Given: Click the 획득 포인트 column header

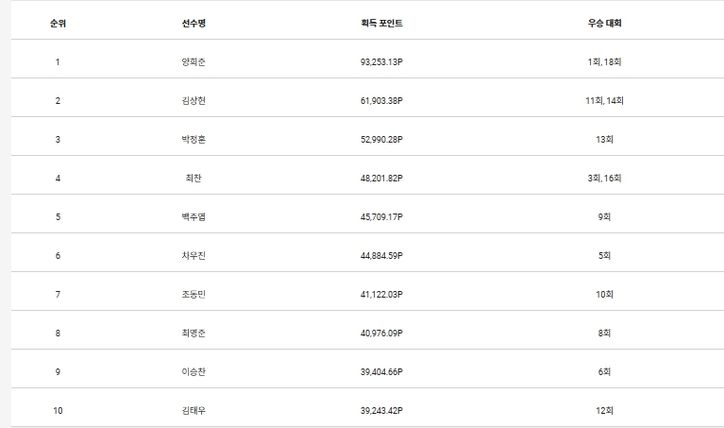Looking at the screenshot, I should click(x=382, y=23).
